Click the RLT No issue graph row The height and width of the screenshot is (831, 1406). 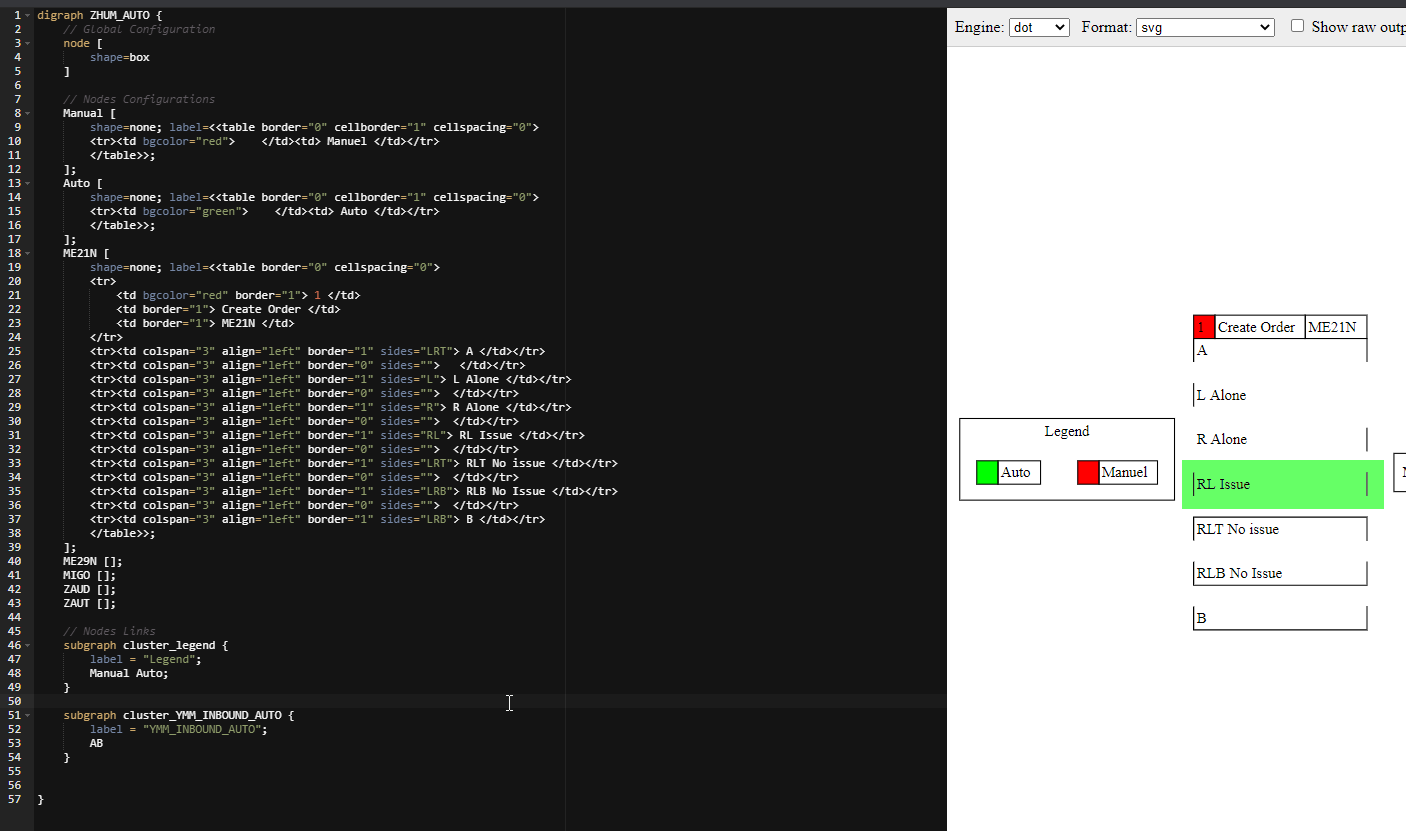click(x=1279, y=529)
